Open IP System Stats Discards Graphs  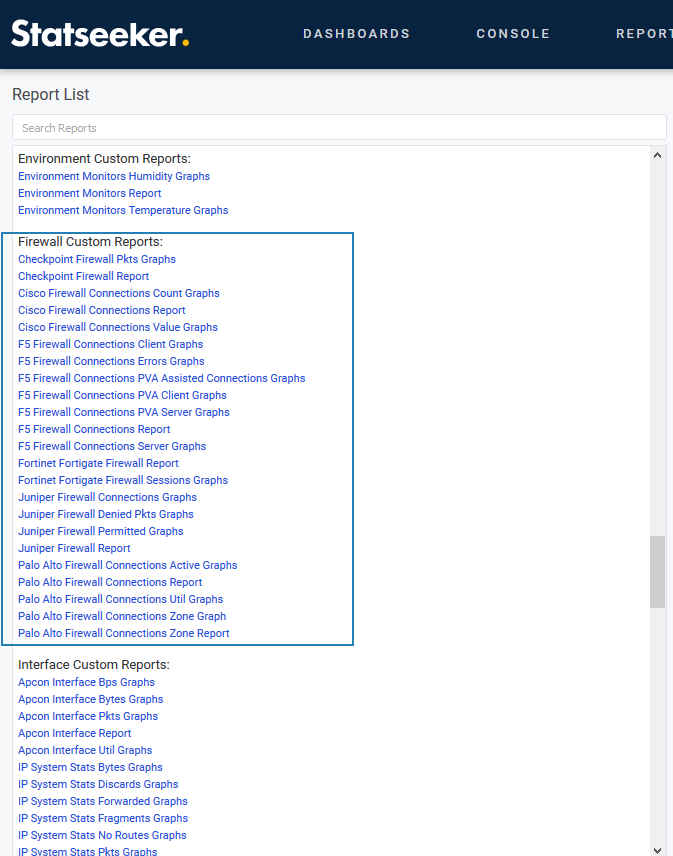point(98,784)
